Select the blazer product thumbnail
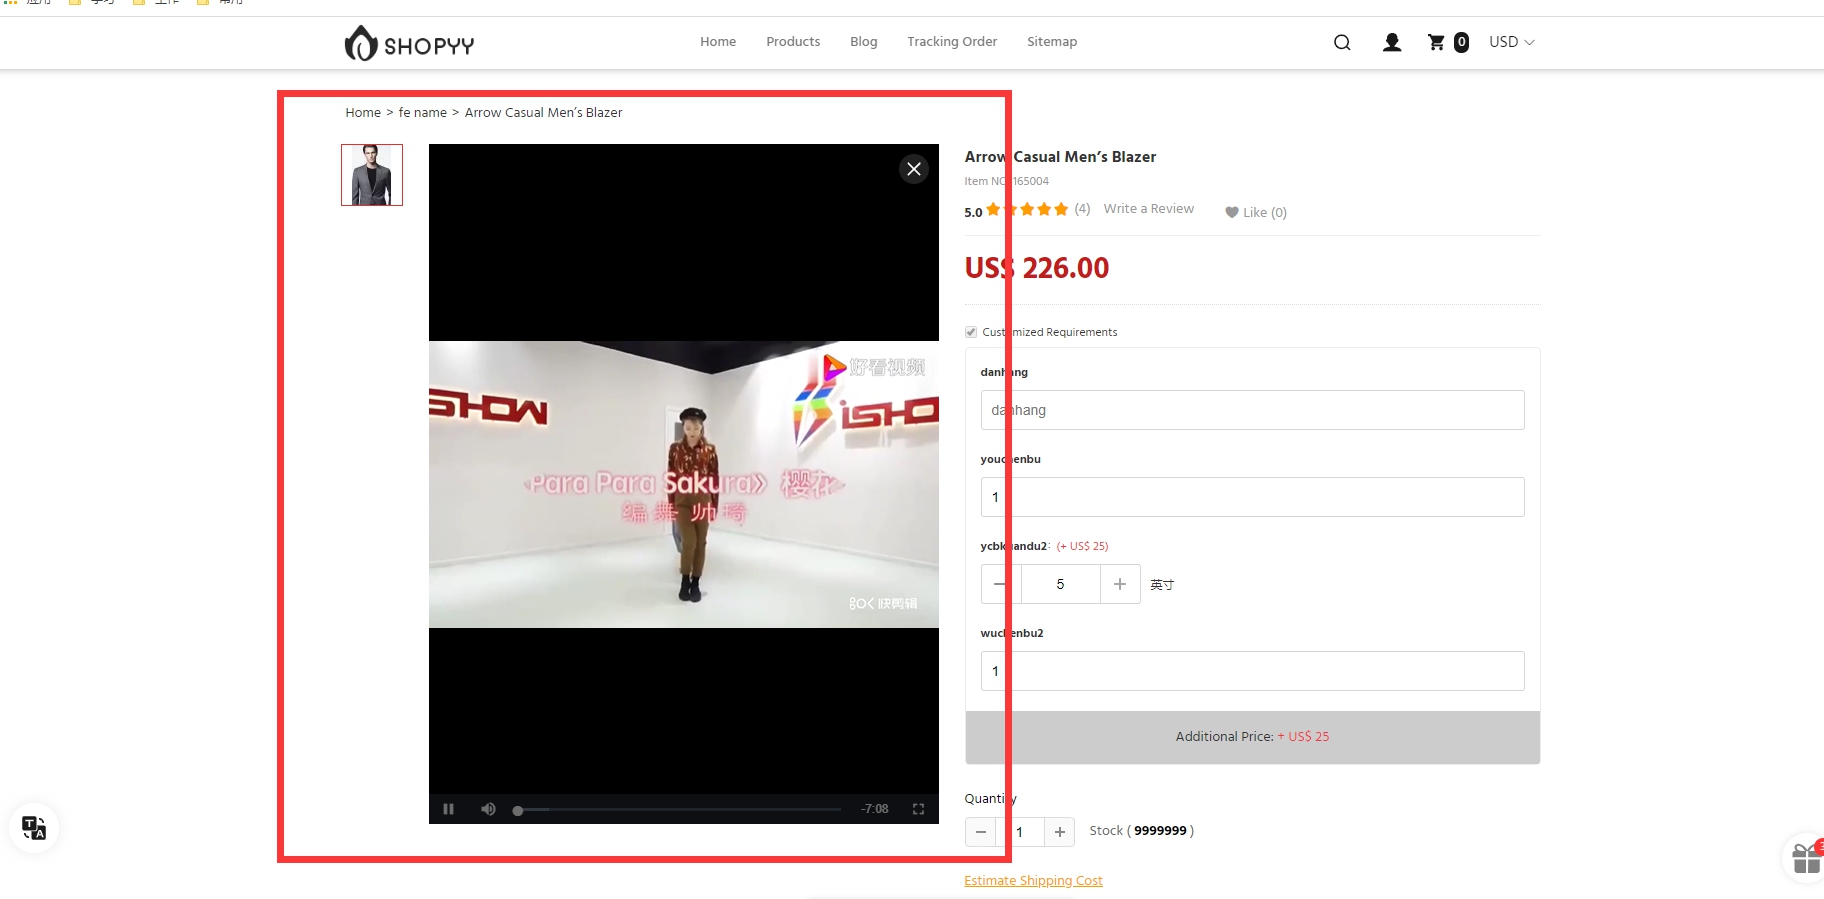 coord(372,175)
